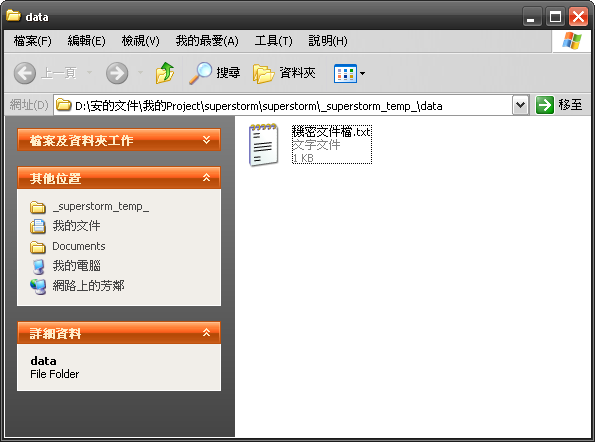Open Forward button history dropdown arrow
This screenshot has height=442, width=595.
pos(140,72)
